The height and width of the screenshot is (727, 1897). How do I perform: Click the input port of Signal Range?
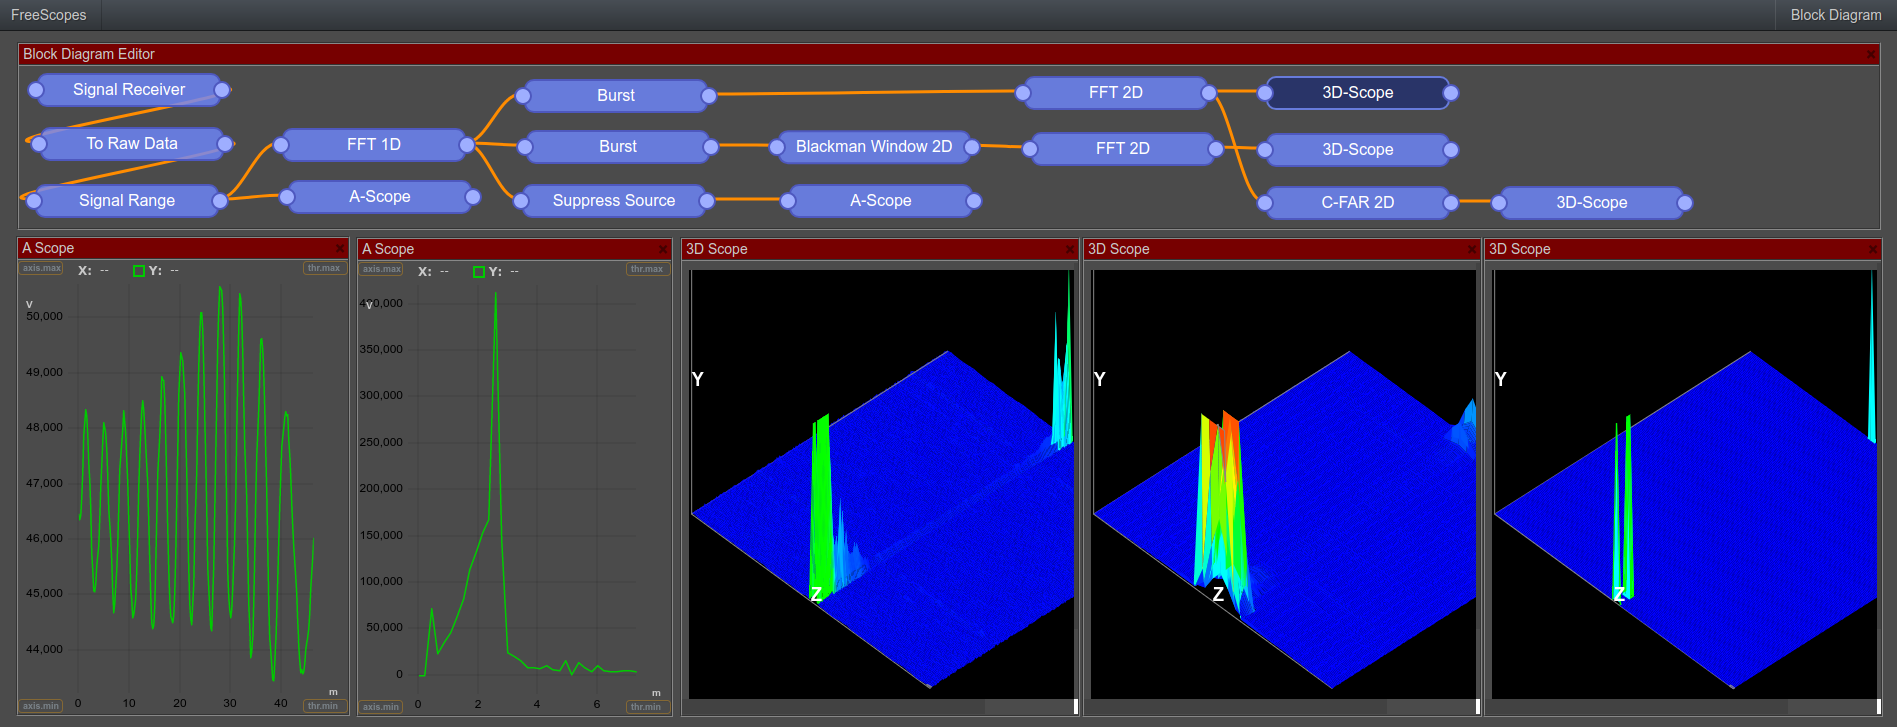(34, 201)
